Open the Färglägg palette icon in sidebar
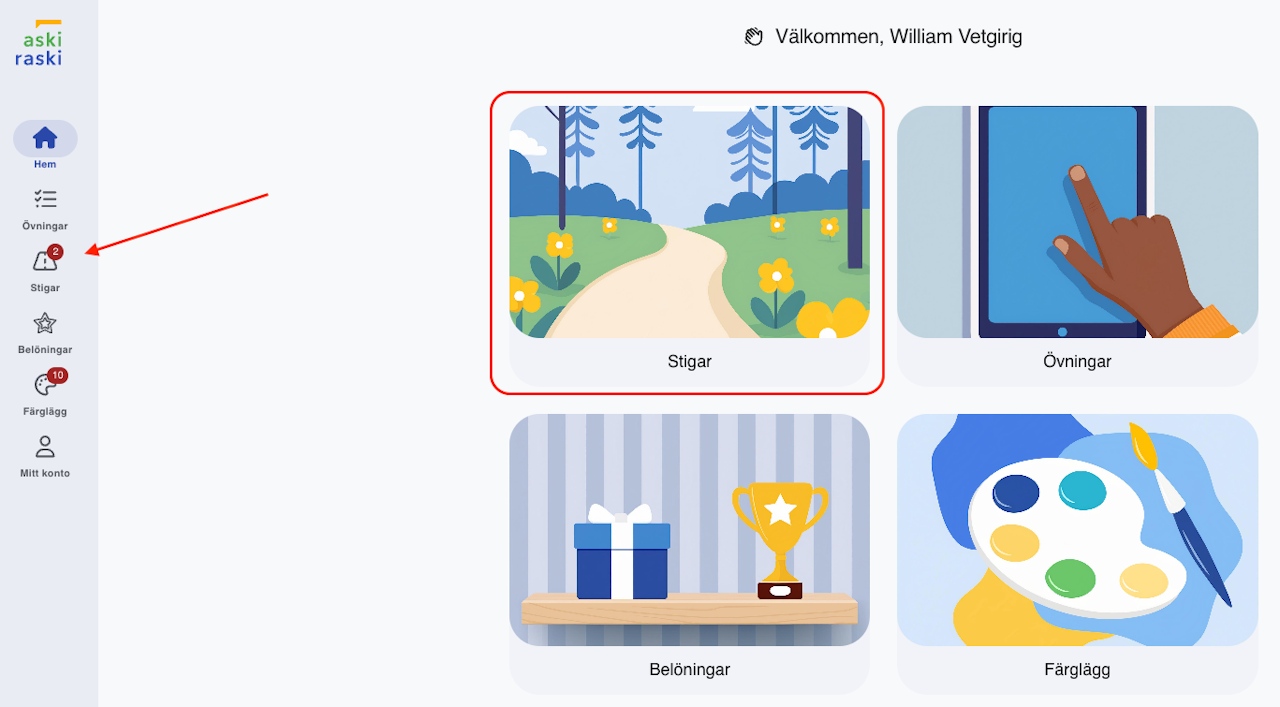 click(45, 385)
